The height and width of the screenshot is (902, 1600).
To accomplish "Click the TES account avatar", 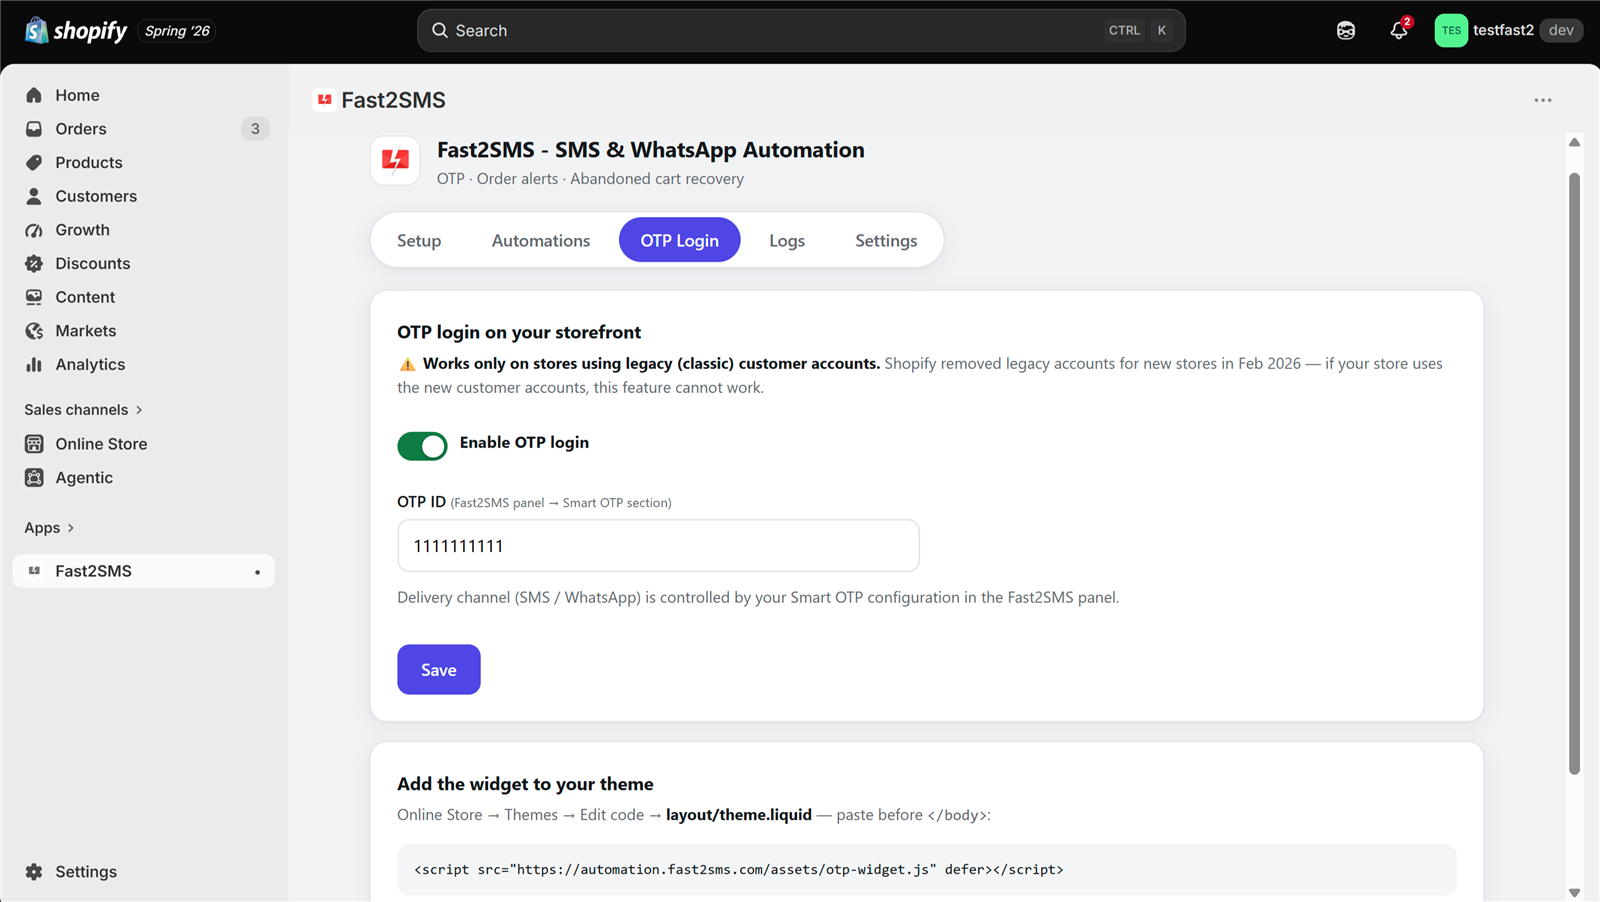I will point(1451,31).
